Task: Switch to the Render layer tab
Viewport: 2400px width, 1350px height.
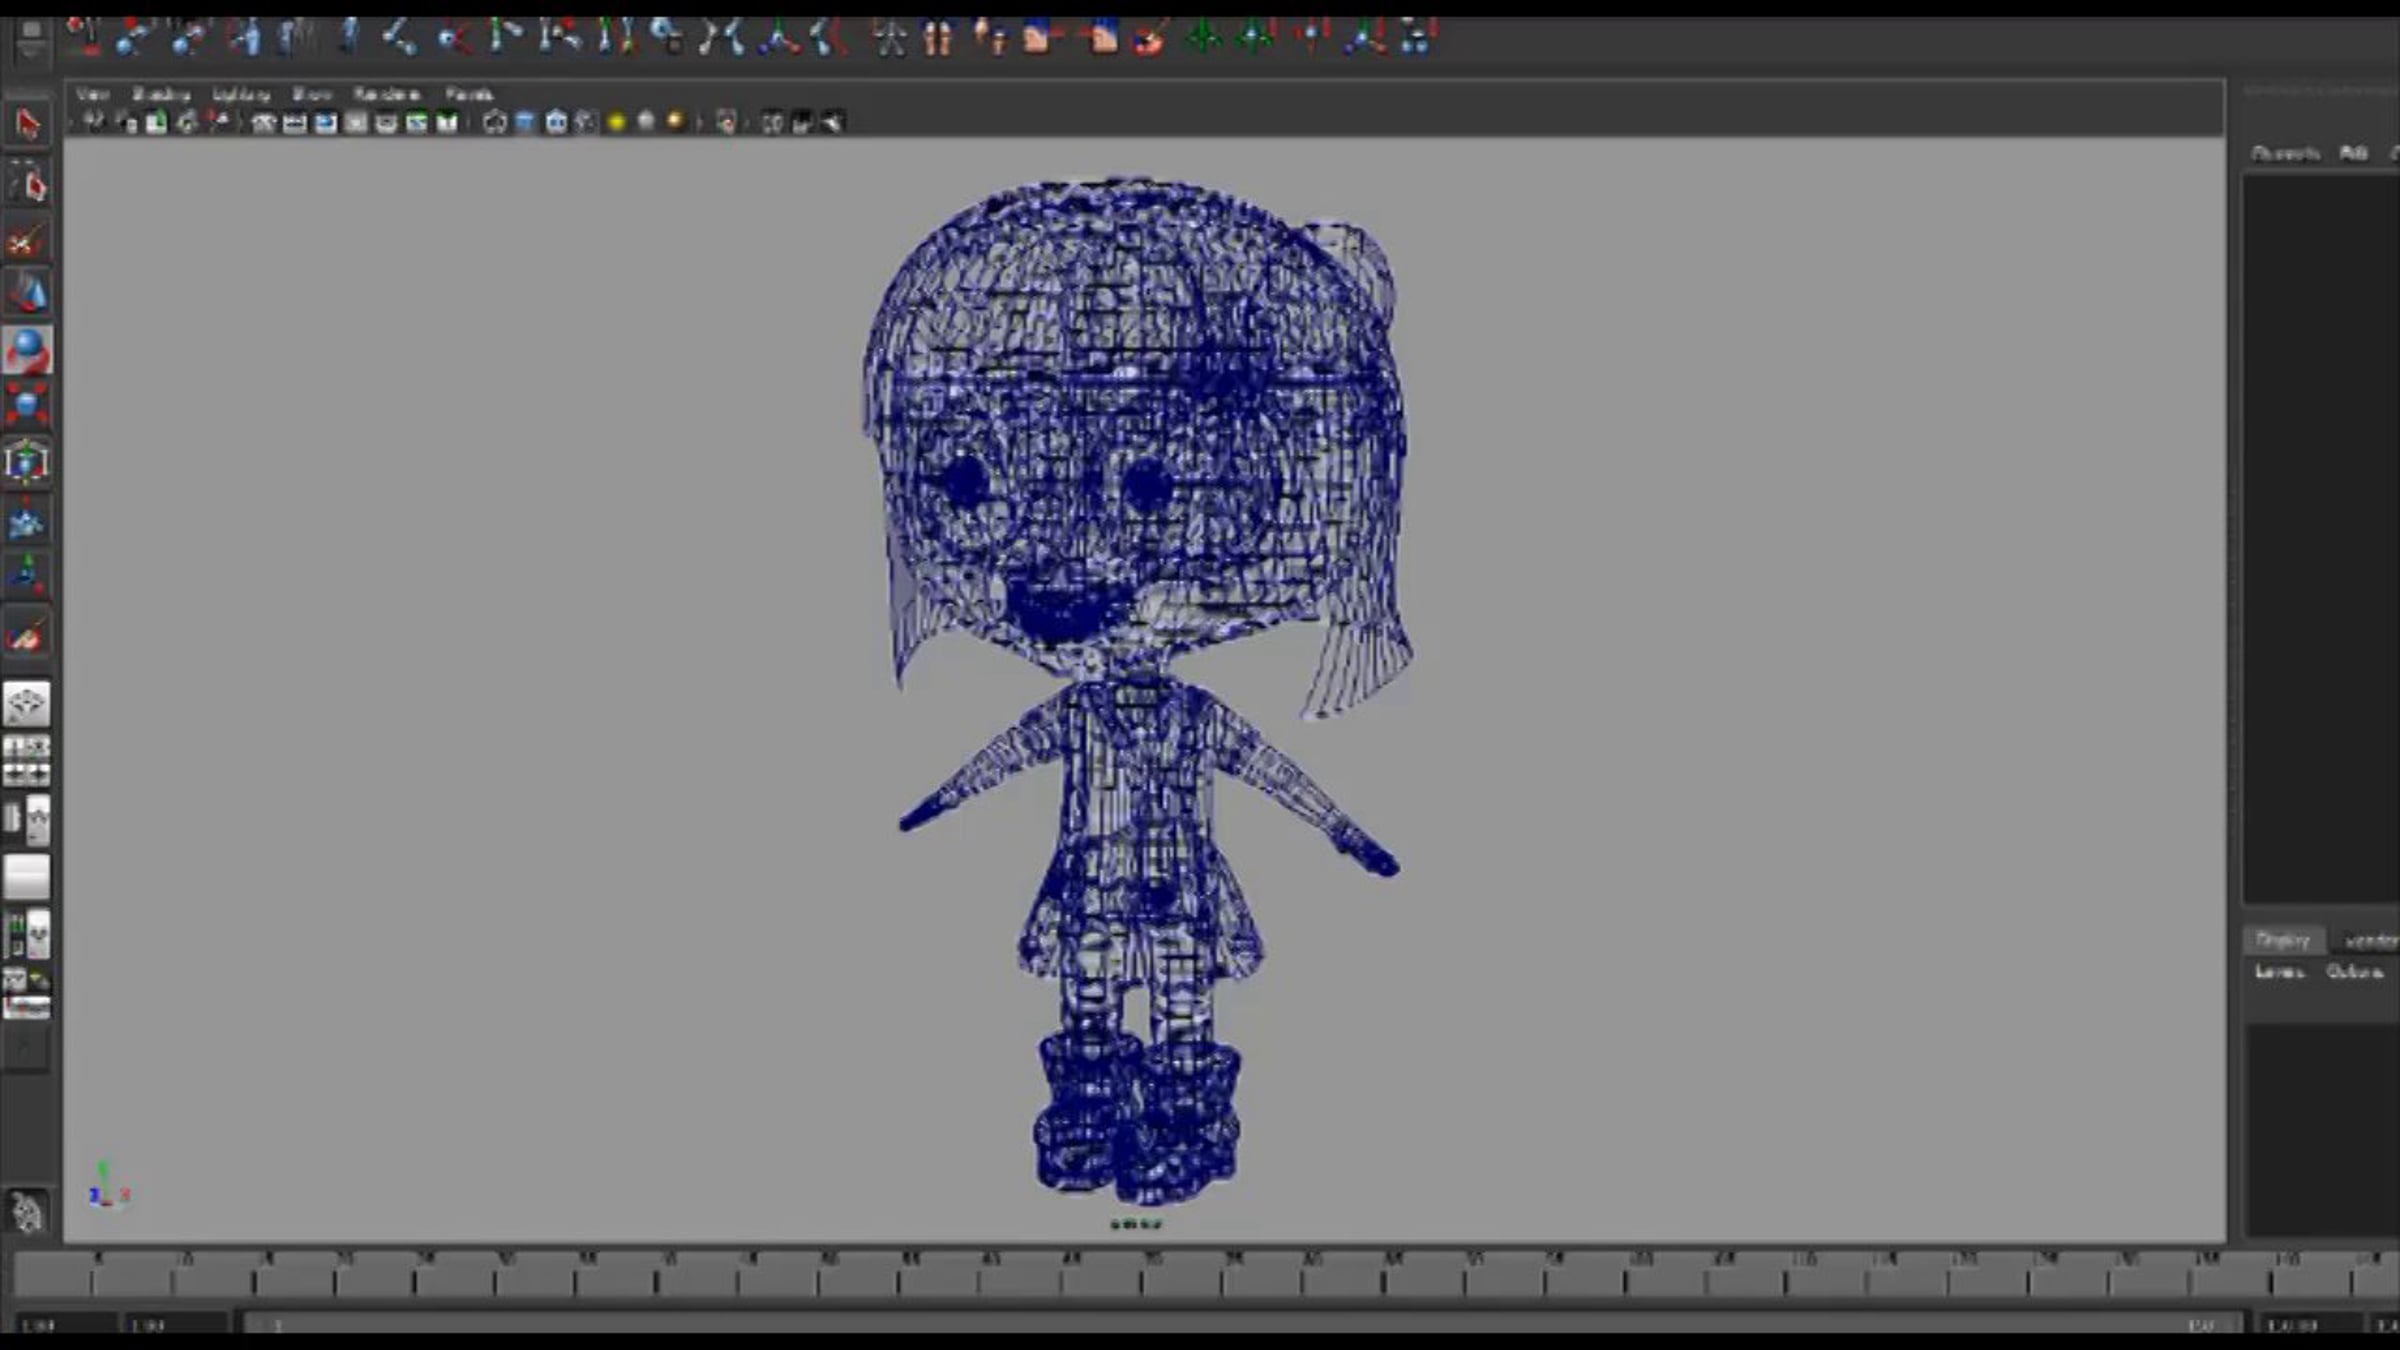Action: (2370, 940)
